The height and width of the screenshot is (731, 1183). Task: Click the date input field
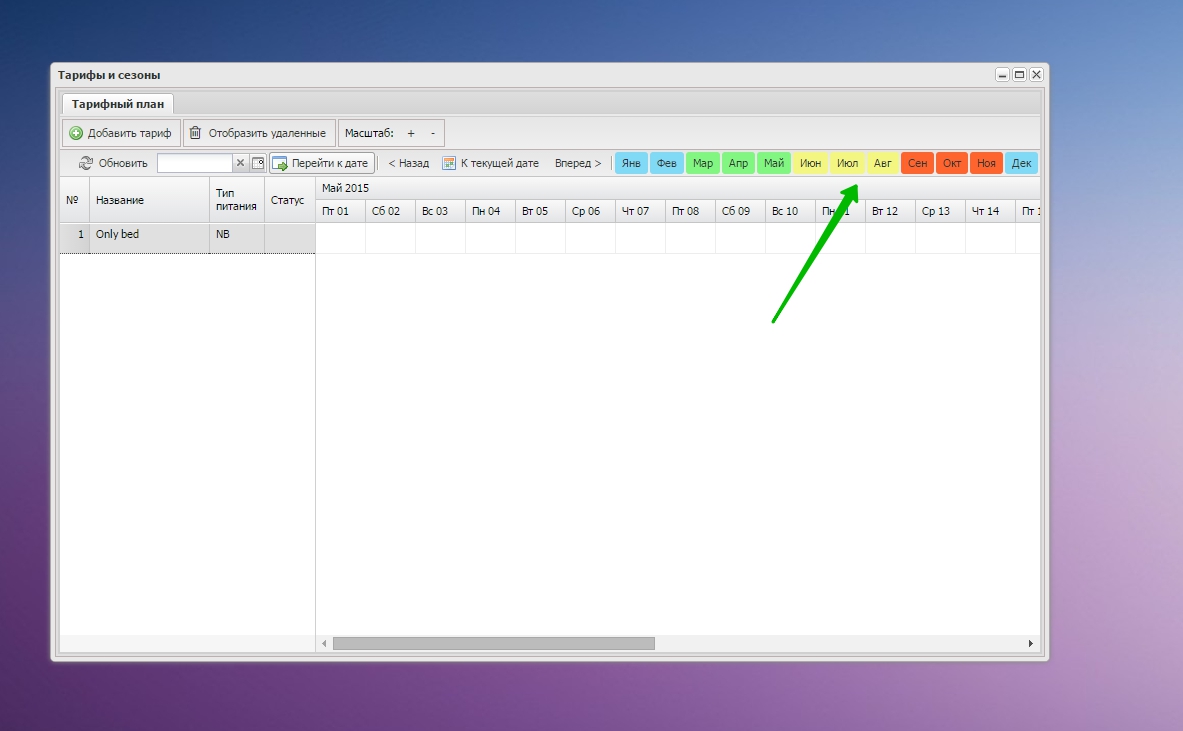click(194, 163)
